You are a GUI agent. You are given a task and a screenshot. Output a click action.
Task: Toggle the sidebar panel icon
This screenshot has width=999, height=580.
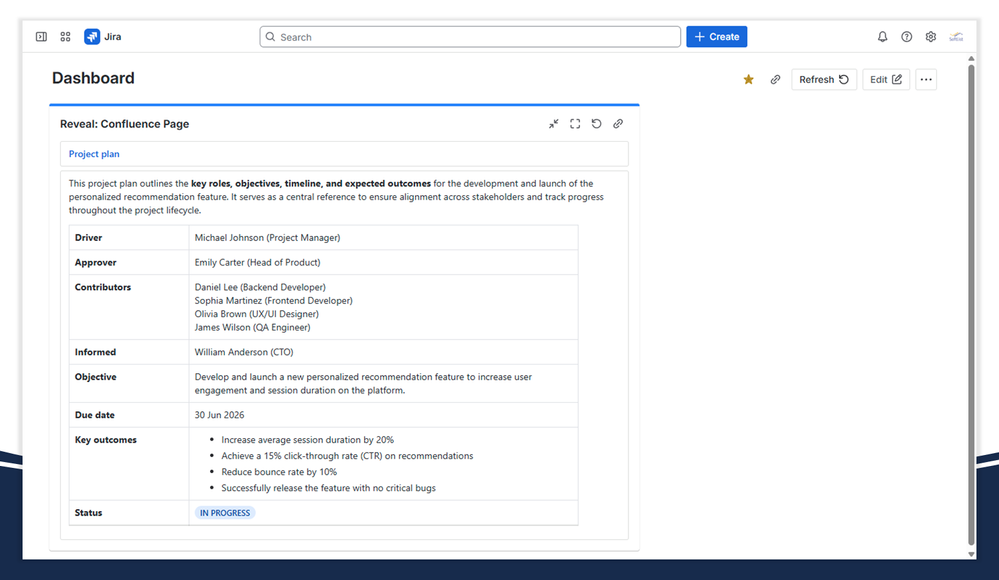tap(41, 37)
